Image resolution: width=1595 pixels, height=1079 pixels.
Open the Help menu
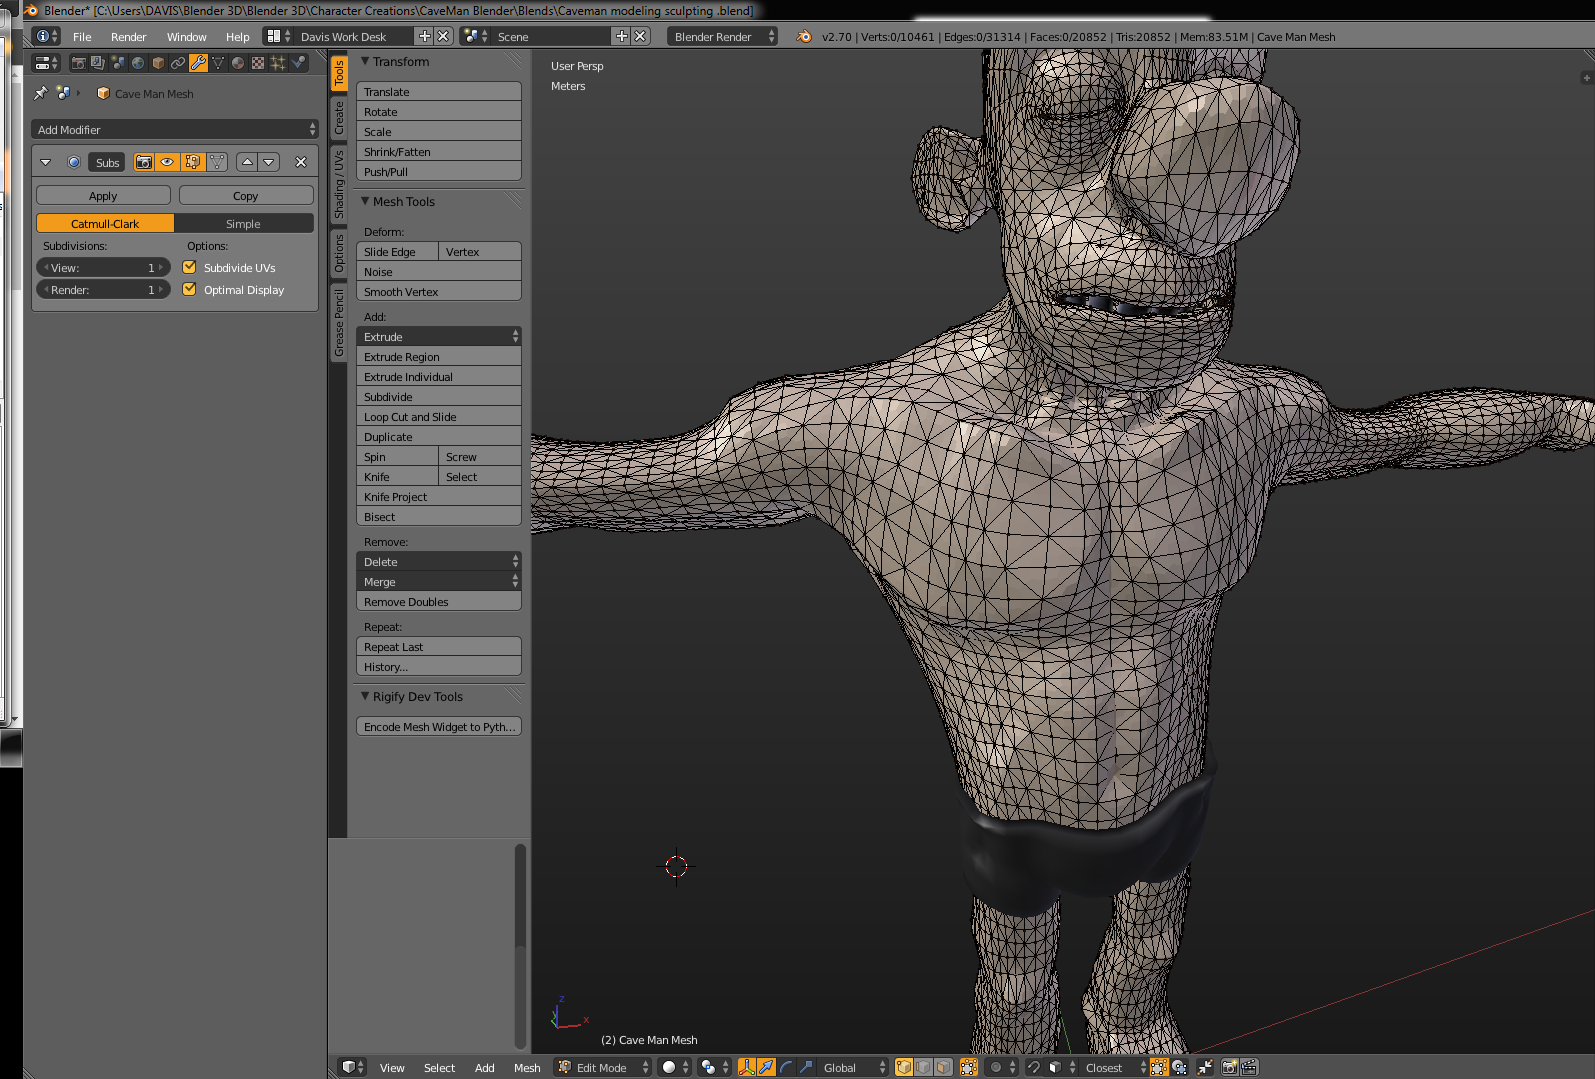pos(237,36)
